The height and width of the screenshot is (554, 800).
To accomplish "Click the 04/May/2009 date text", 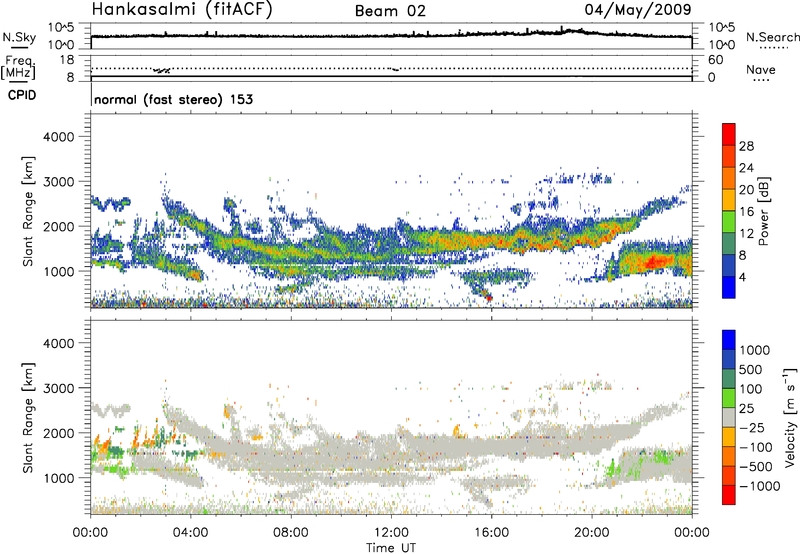I will (638, 10).
